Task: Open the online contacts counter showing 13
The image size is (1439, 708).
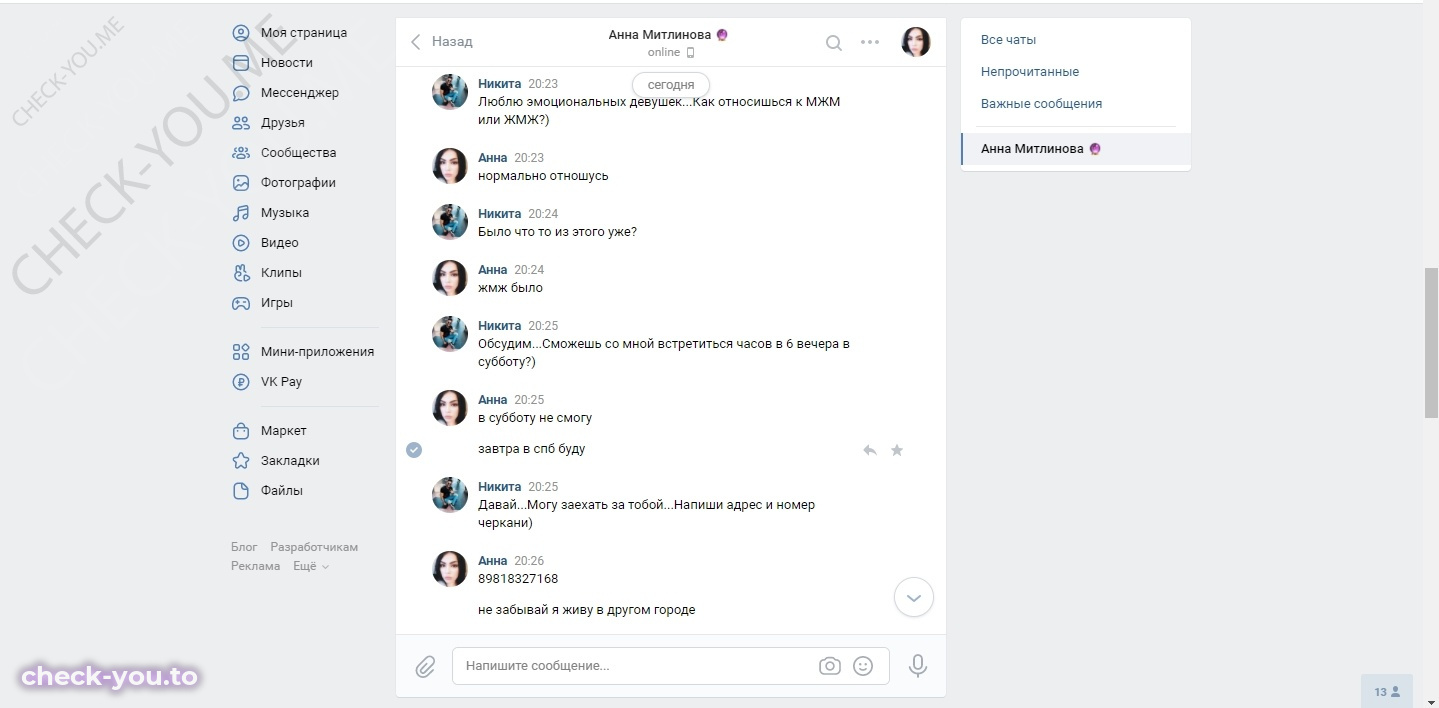Action: [x=1387, y=691]
